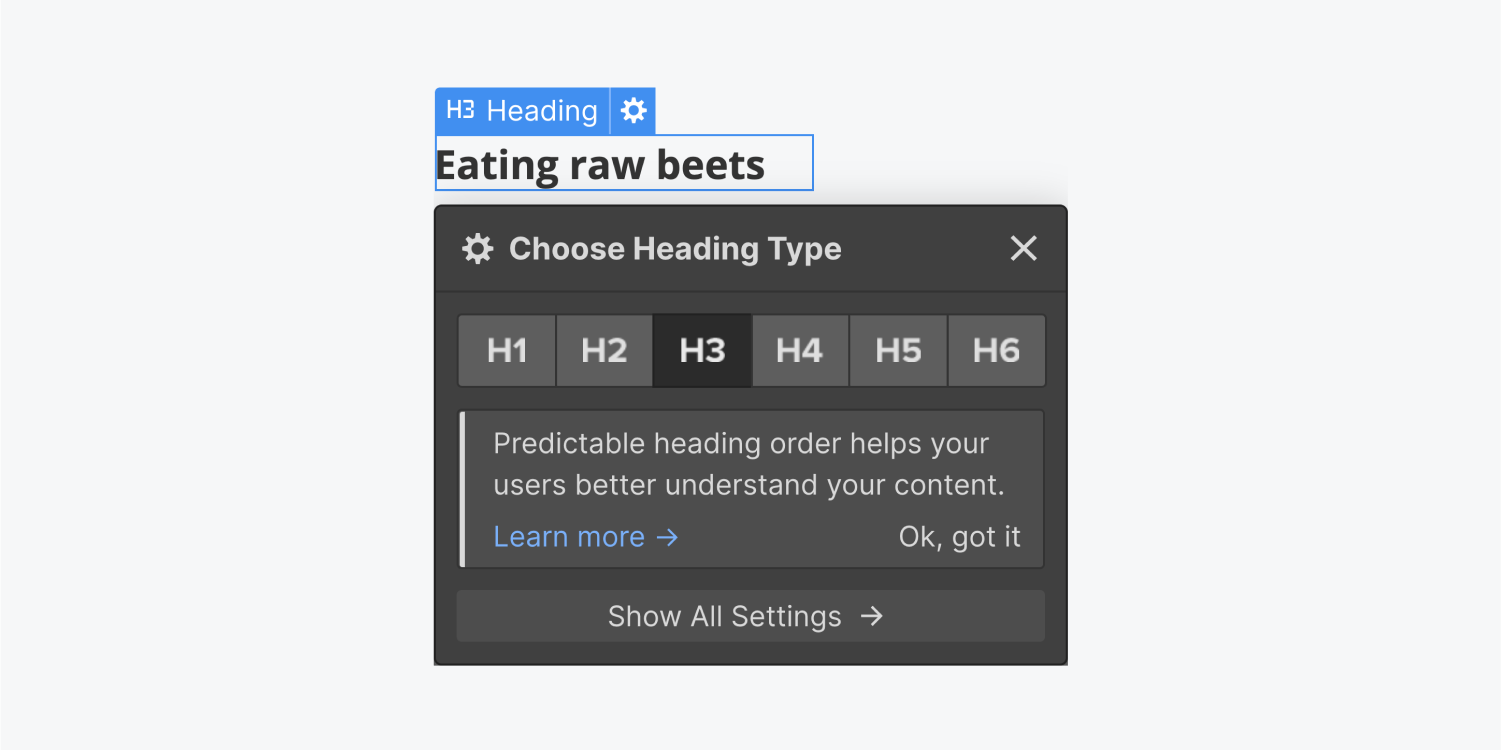Choose the H5 heading level

(897, 350)
